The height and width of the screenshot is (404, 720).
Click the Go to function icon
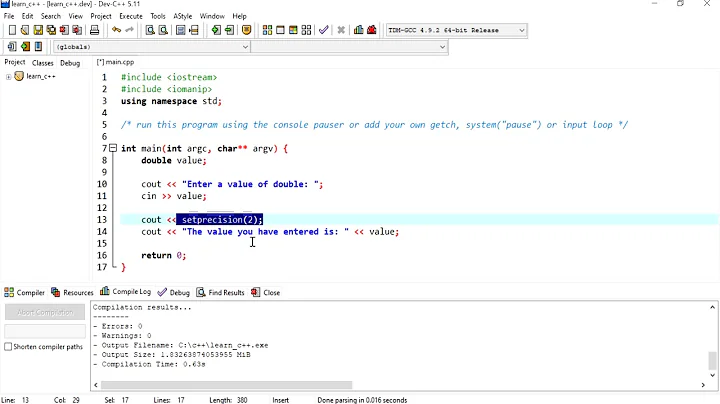point(180,30)
